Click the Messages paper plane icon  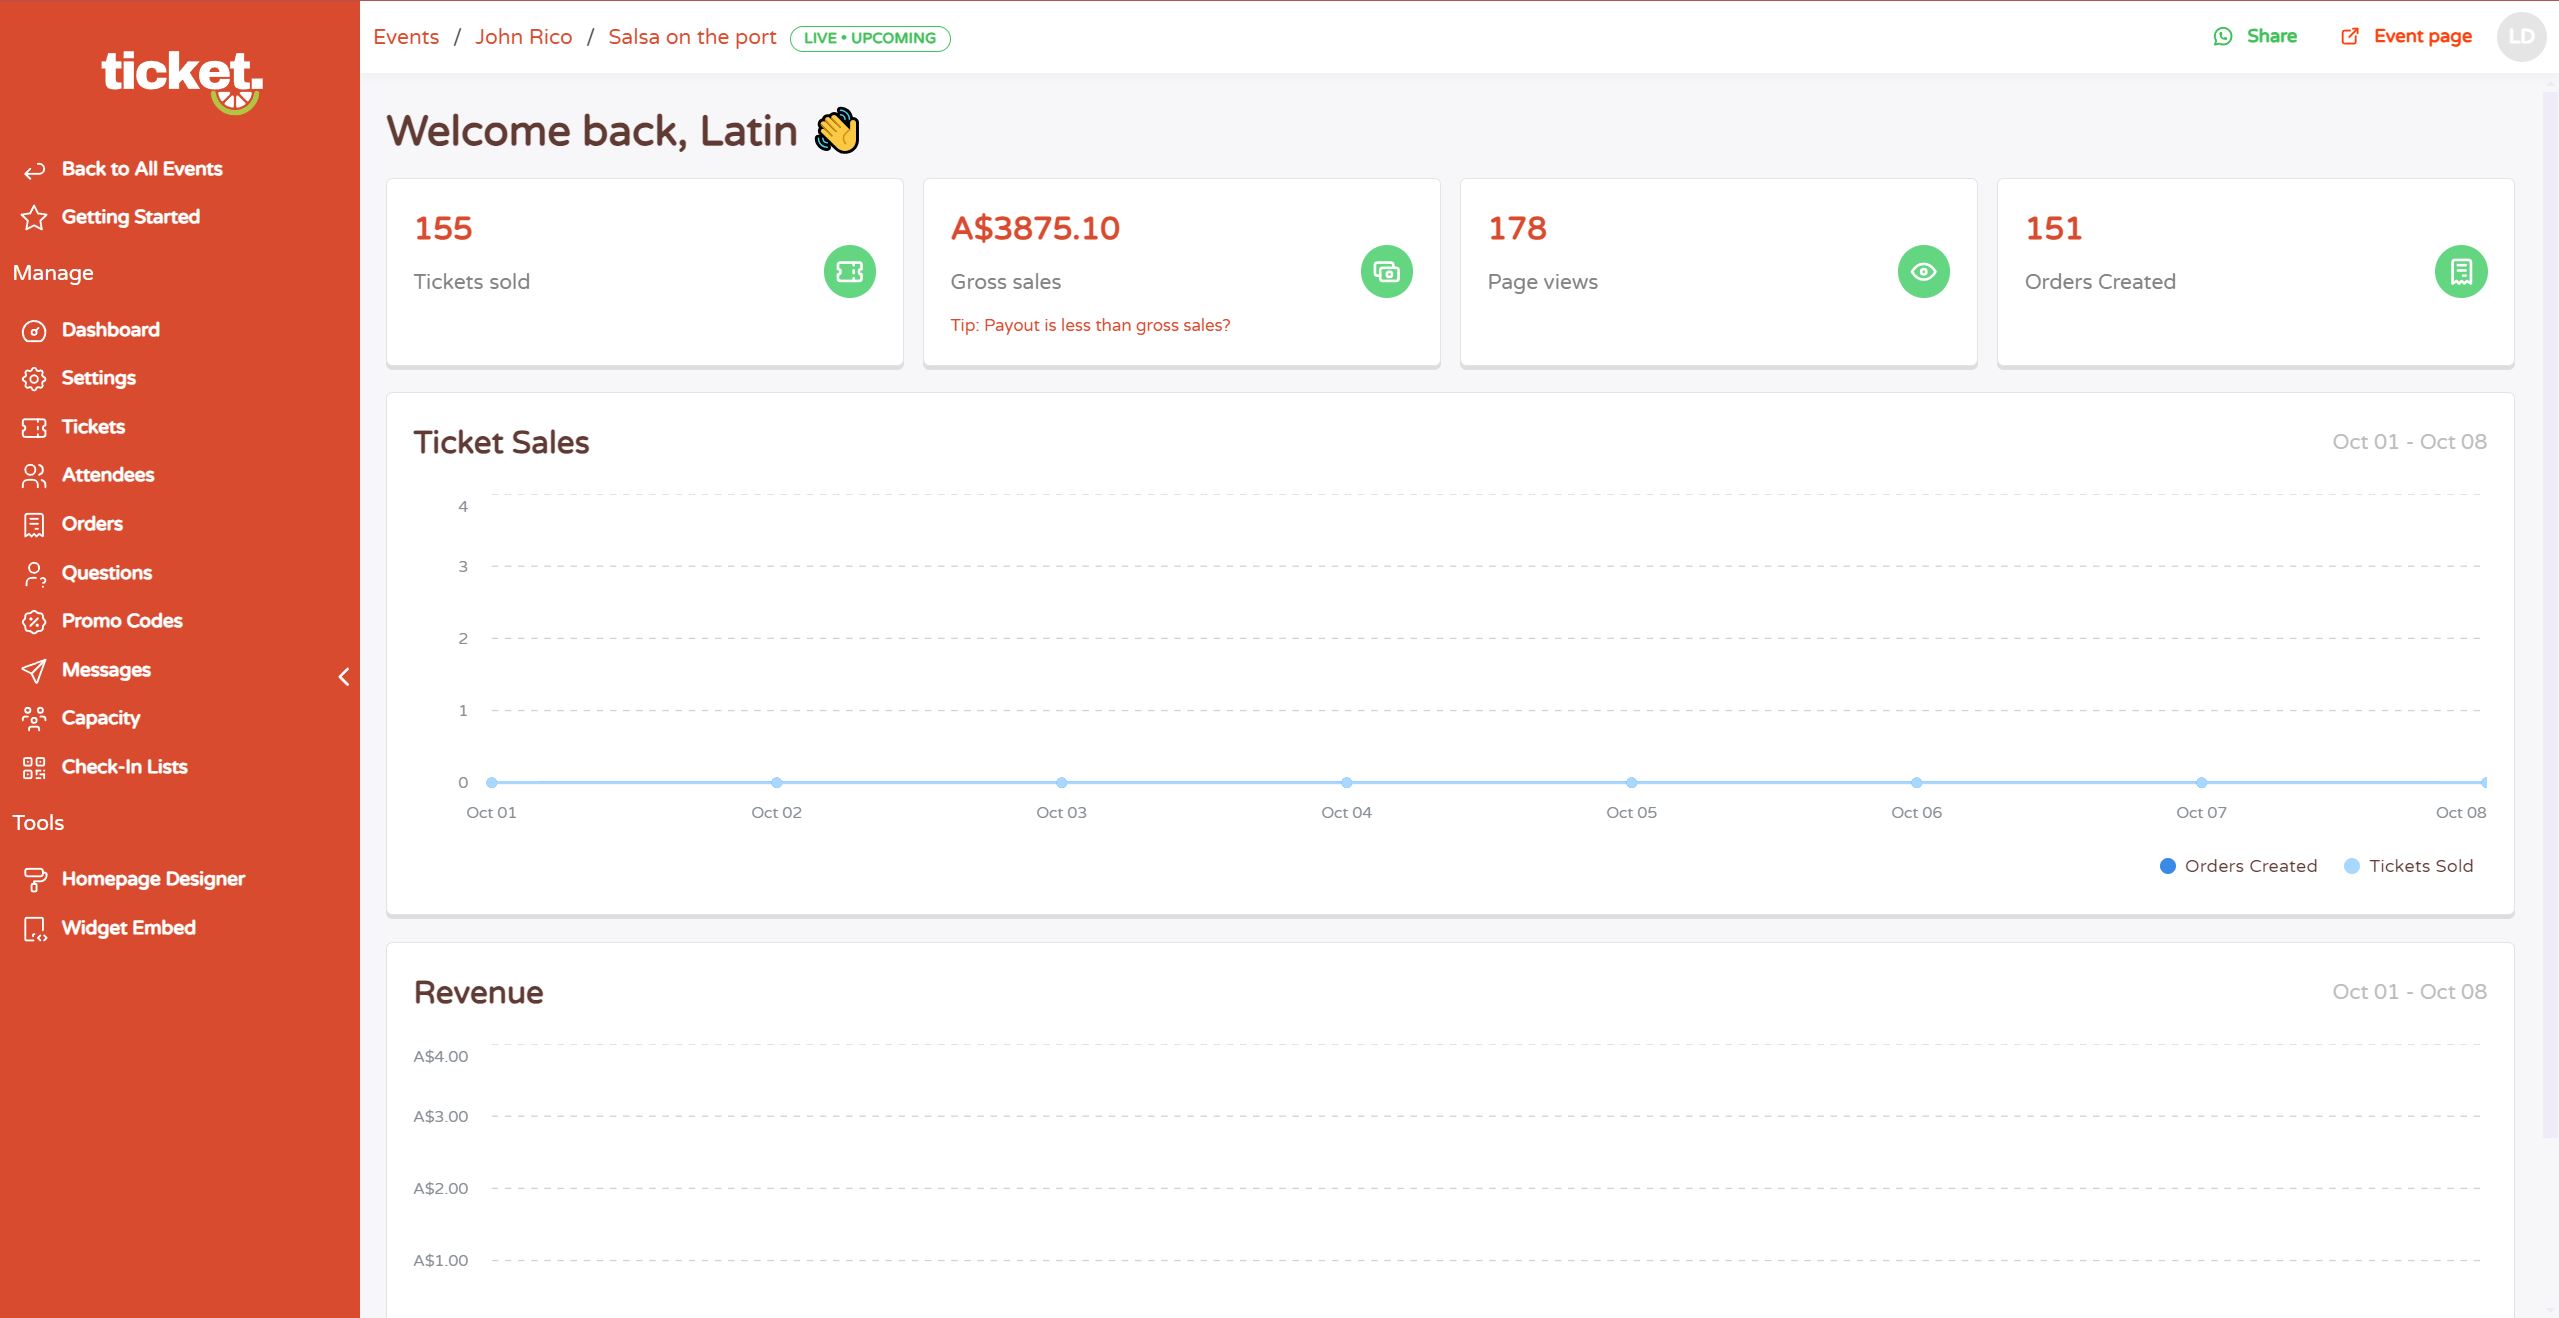point(34,671)
